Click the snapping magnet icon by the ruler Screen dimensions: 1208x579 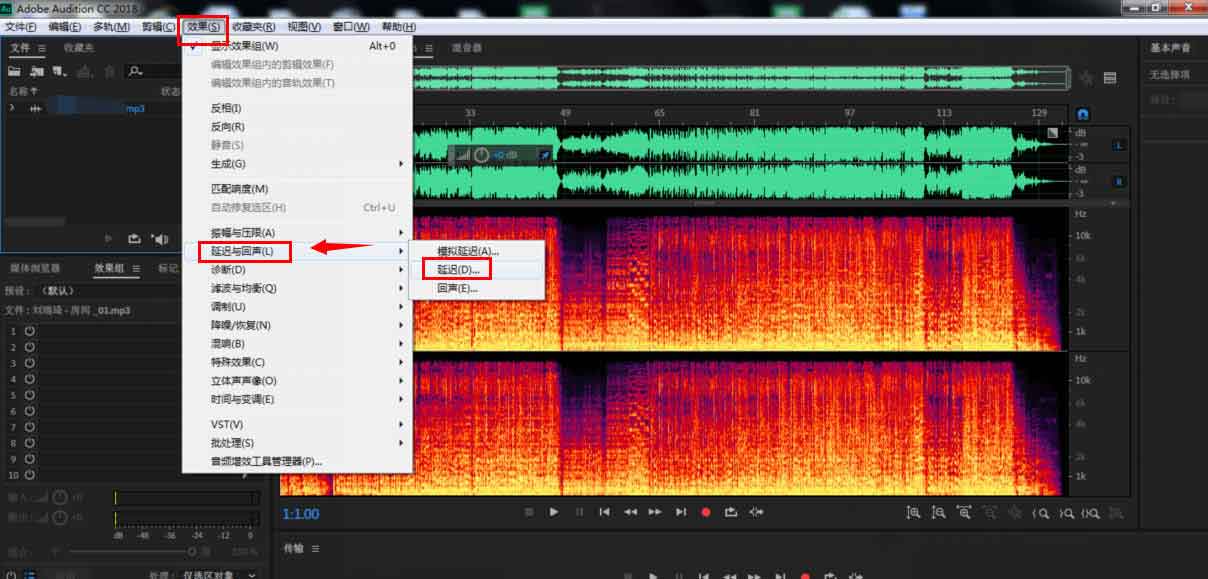[1082, 114]
